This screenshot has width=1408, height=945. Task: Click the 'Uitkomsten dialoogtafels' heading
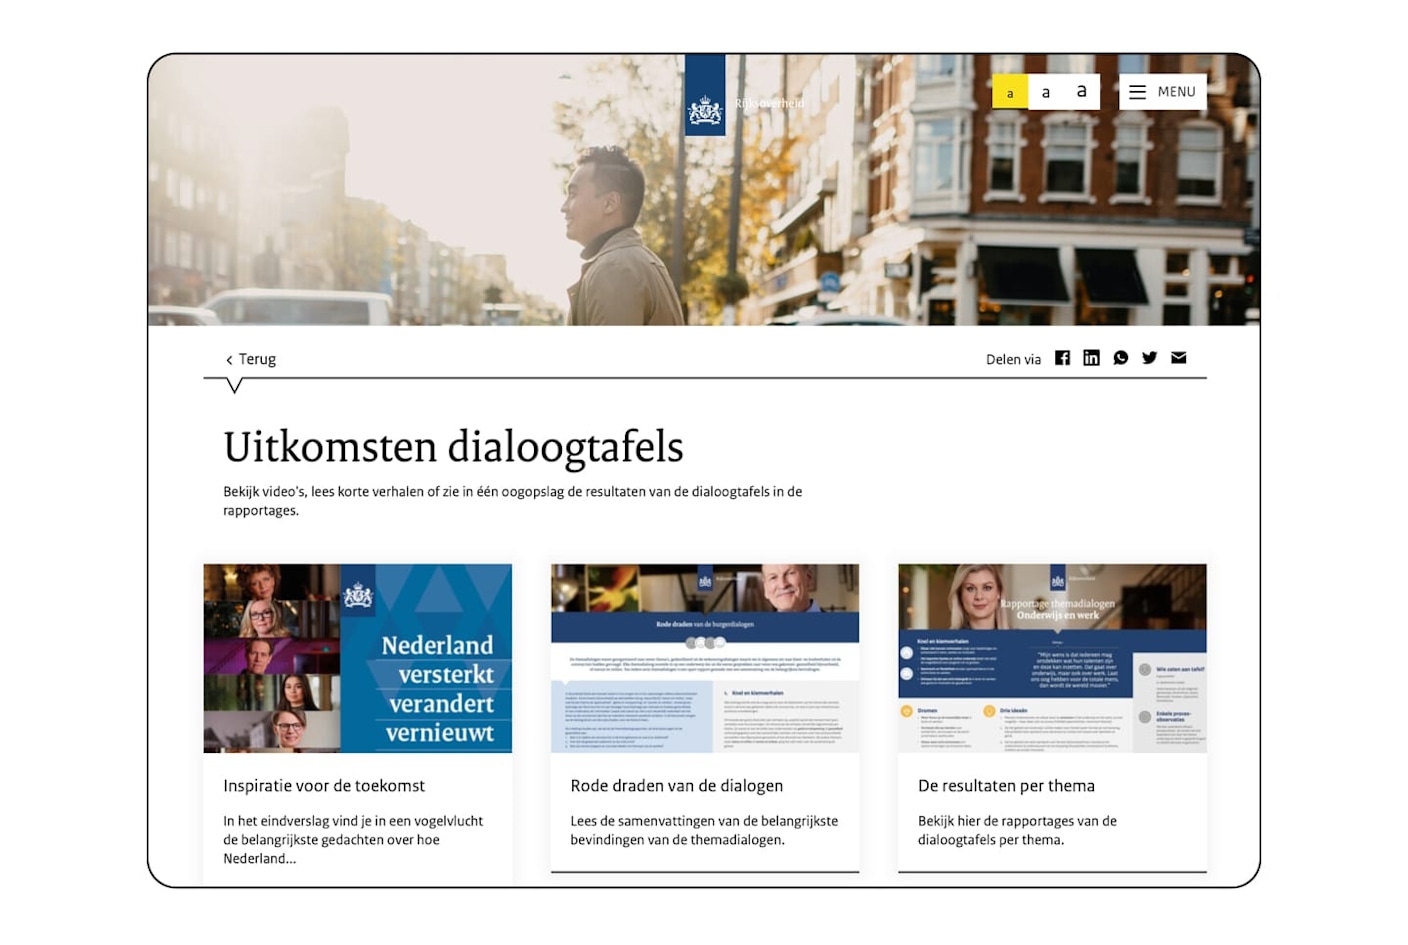point(453,447)
